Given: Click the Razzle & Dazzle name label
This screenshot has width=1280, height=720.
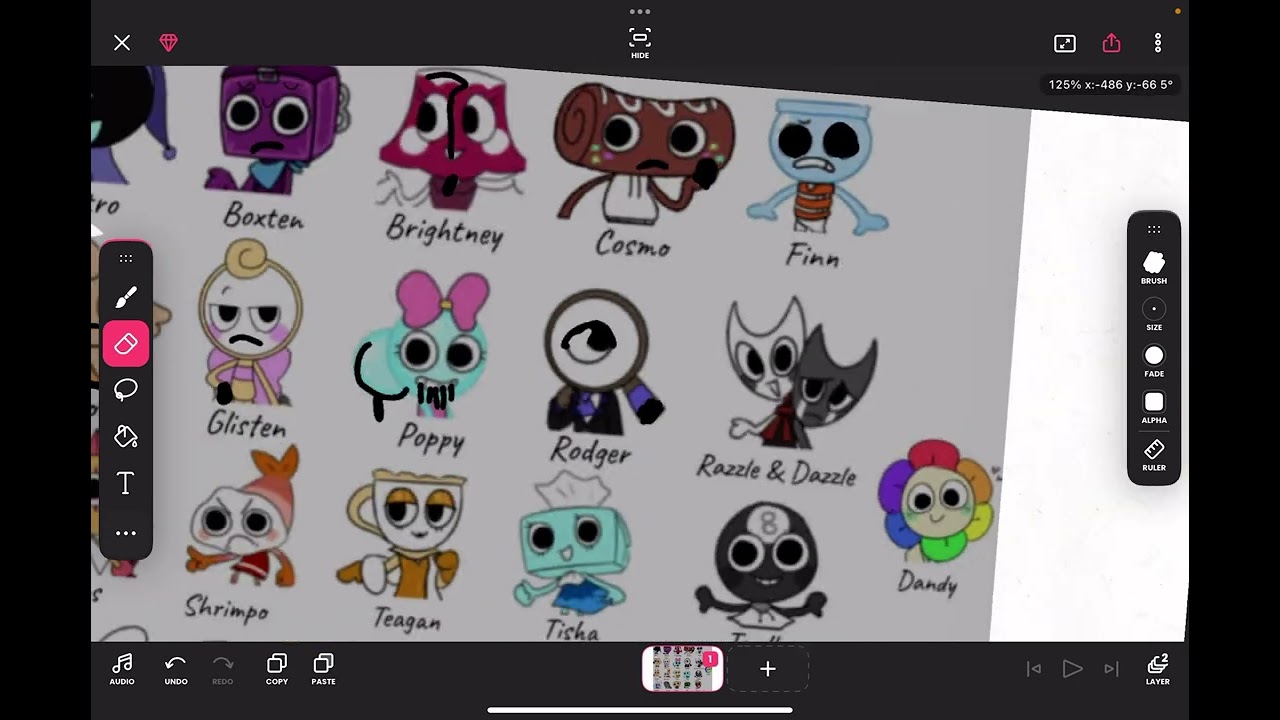Looking at the screenshot, I should [x=776, y=469].
